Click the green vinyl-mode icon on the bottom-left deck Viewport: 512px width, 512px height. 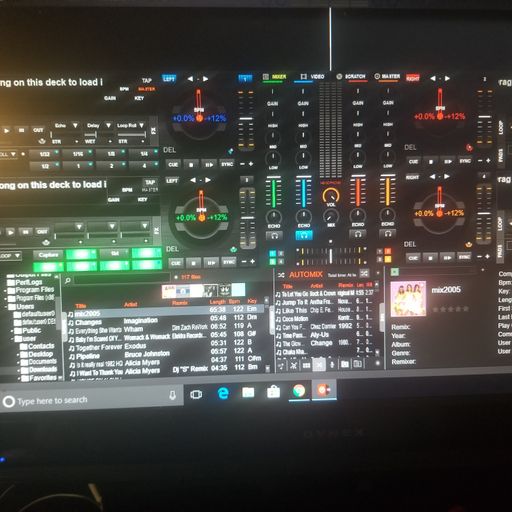(x=233, y=249)
